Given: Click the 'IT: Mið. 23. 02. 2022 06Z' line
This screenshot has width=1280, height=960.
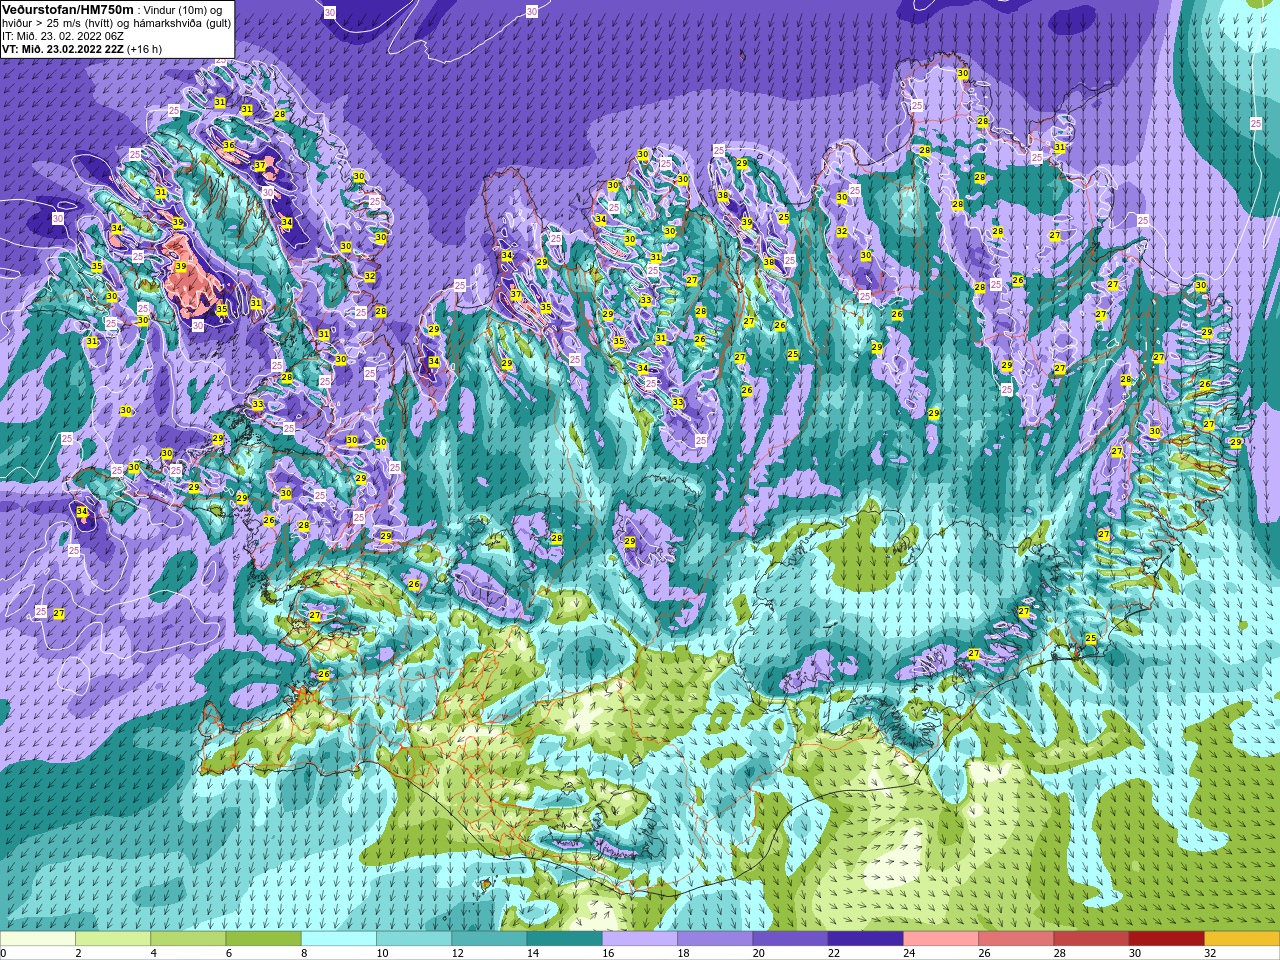Looking at the screenshot, I should (x=63, y=36).
